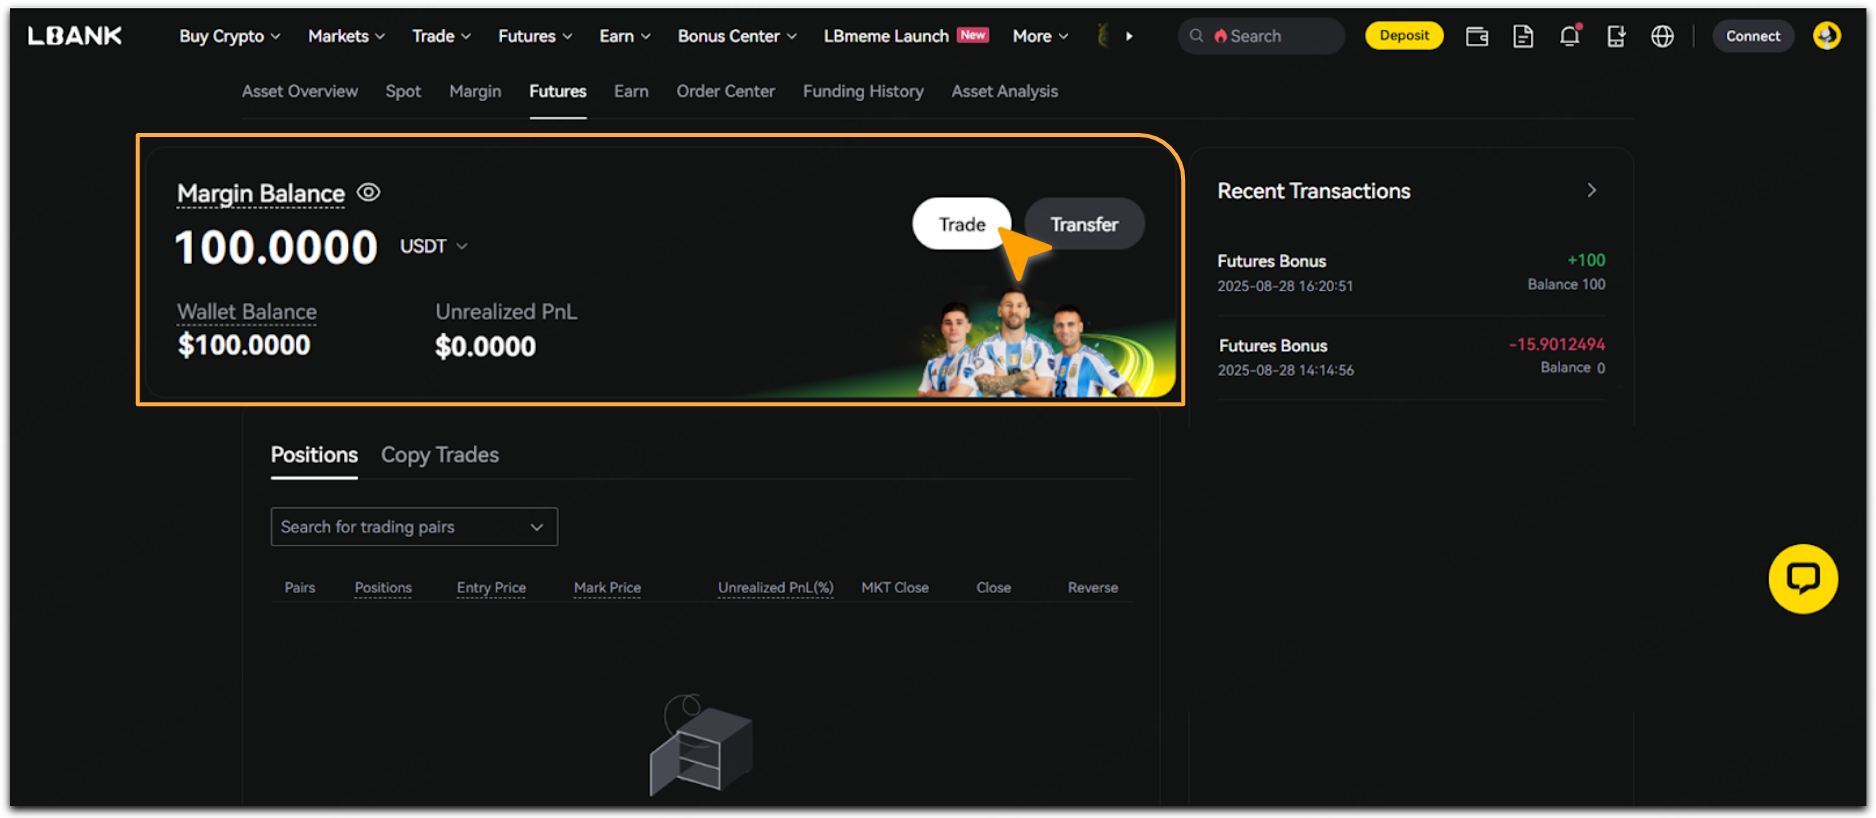Click the Connect button
The width and height of the screenshot is (1876, 818).
point(1752,36)
